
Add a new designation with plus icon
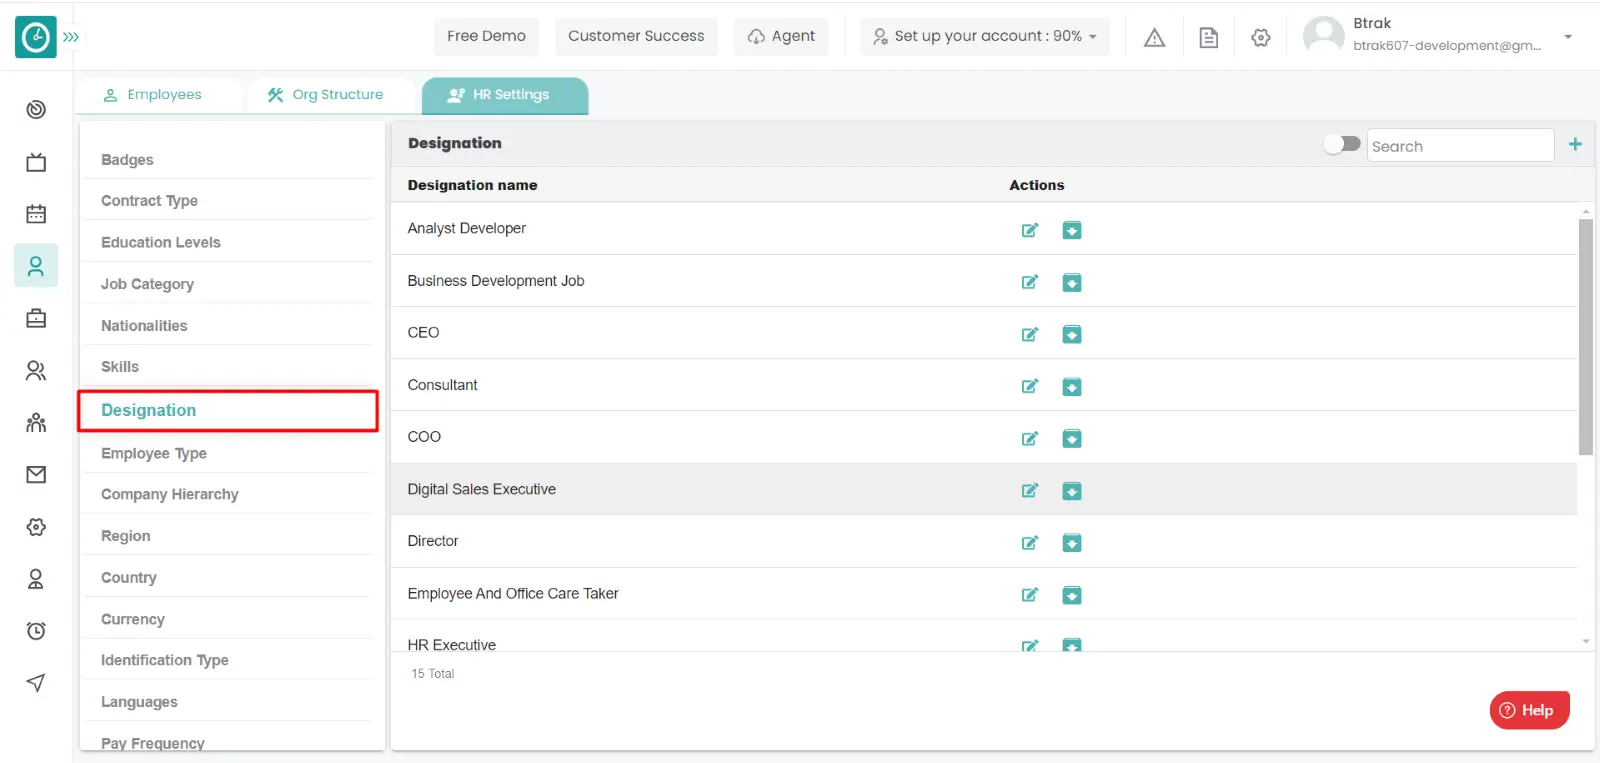1575,144
